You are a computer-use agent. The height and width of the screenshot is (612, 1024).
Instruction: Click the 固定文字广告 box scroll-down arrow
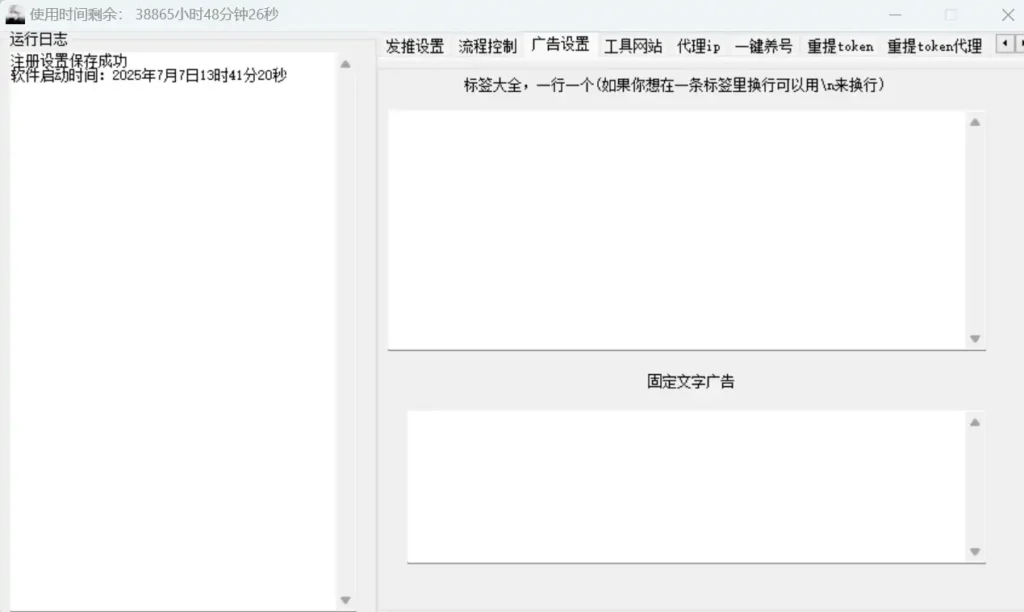point(975,552)
